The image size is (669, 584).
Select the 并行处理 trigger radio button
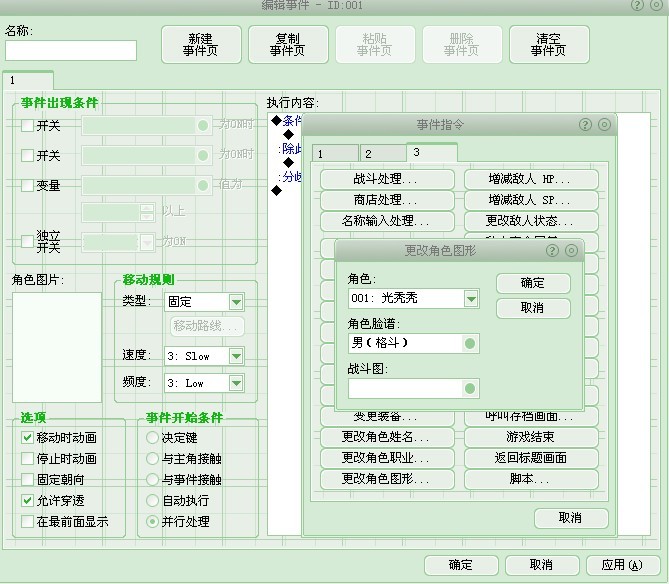click(152, 521)
